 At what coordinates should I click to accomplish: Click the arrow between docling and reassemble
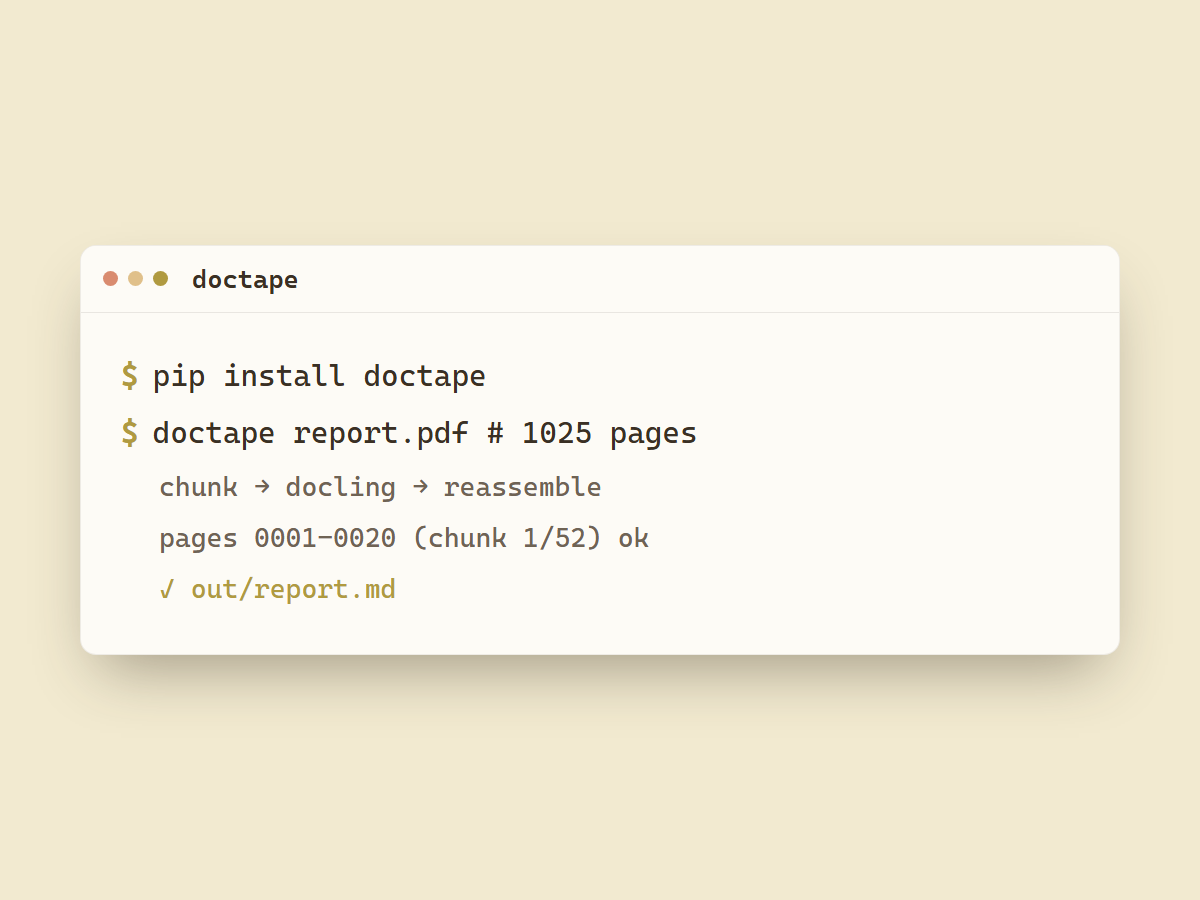(420, 487)
